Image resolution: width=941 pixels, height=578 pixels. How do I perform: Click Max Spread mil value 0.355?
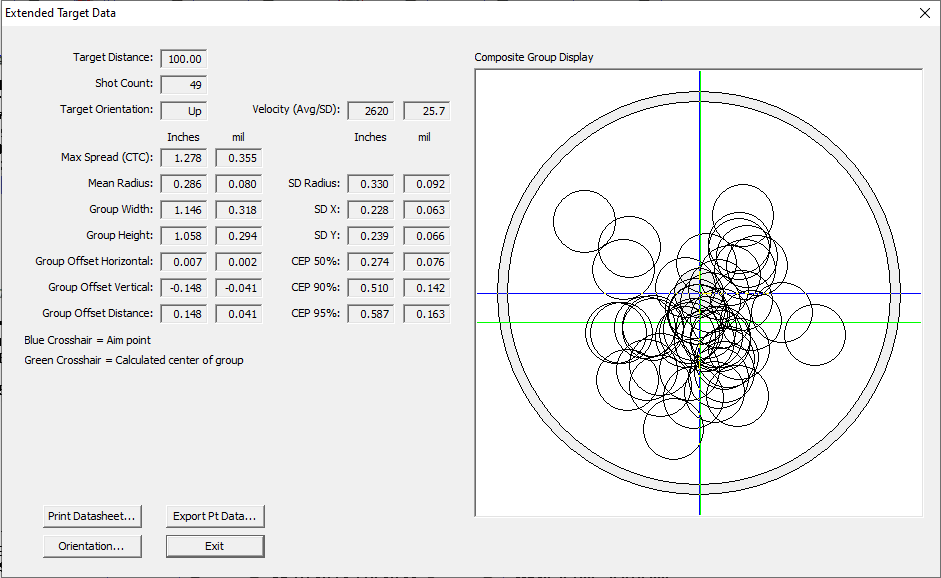(x=239, y=158)
